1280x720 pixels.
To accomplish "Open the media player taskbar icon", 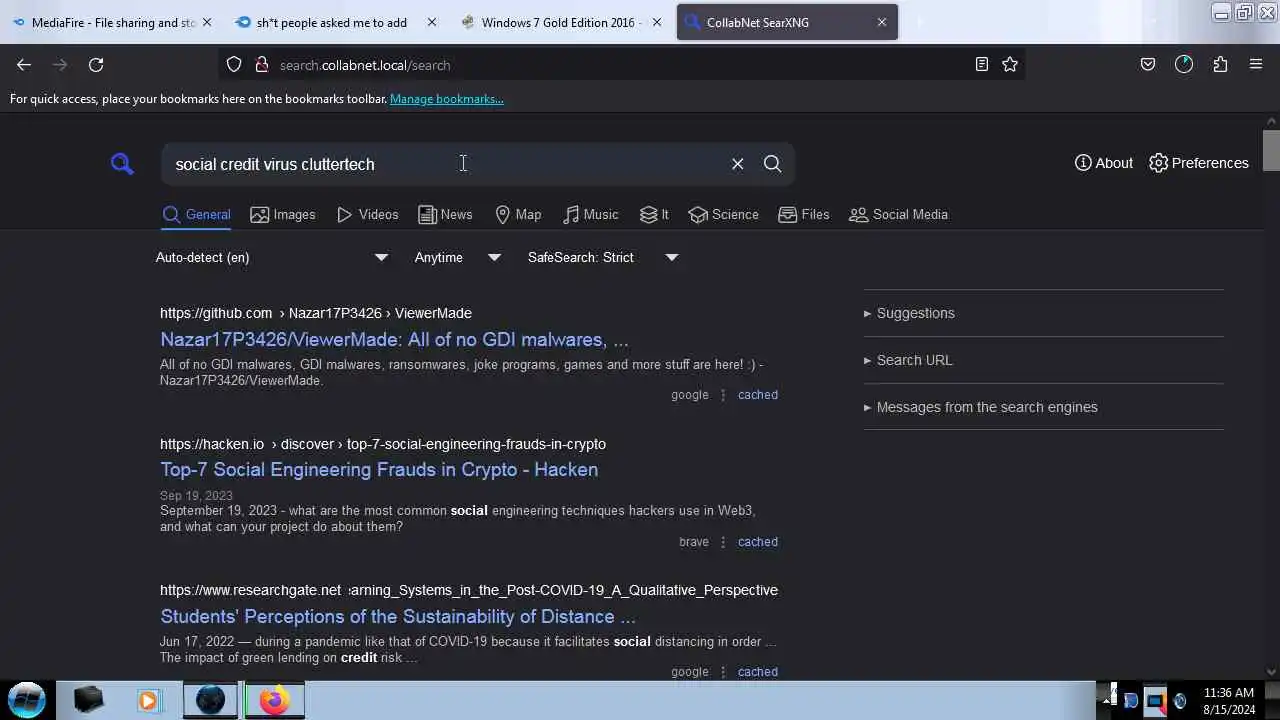I will tap(148, 700).
